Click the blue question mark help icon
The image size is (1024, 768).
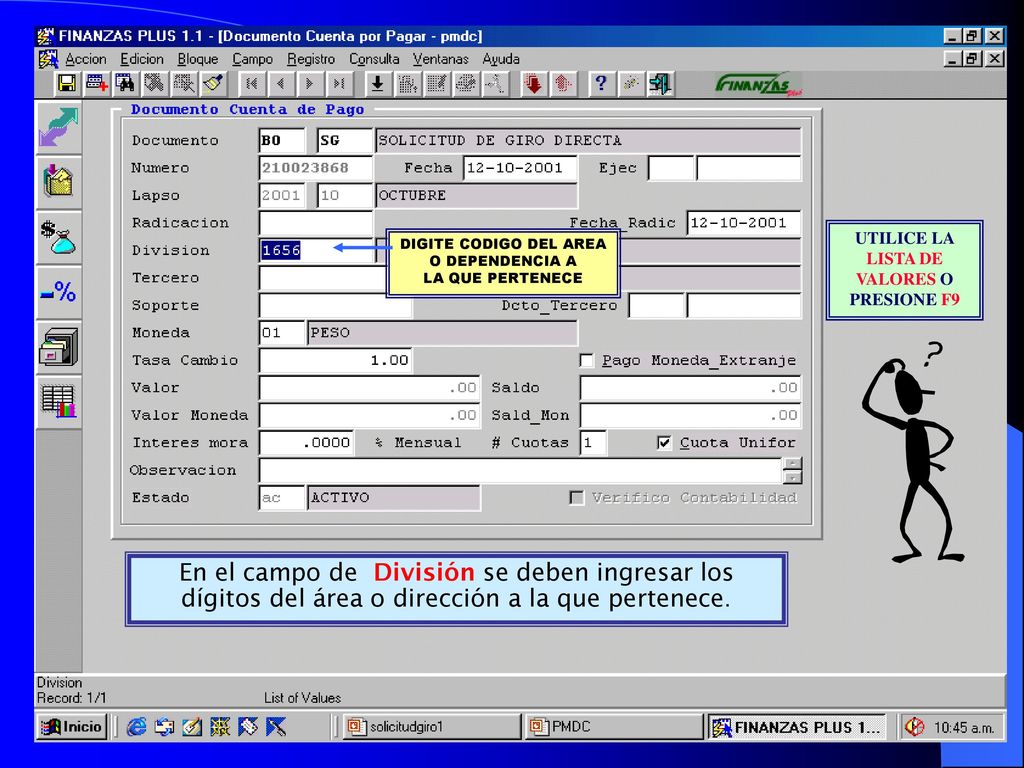tap(601, 84)
